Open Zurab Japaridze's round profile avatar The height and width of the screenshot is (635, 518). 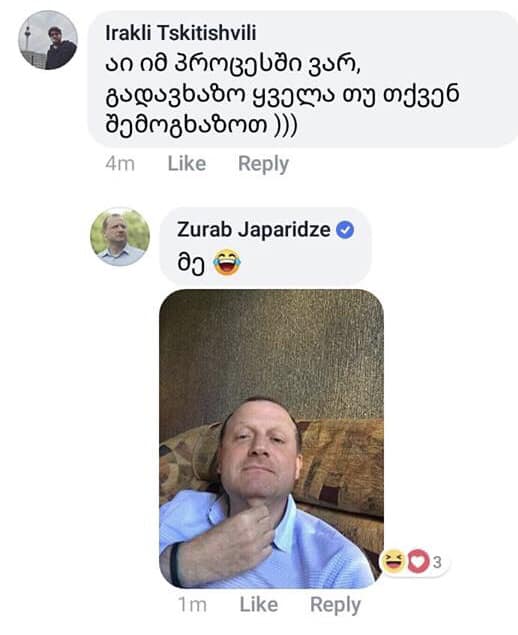pyautogui.click(x=120, y=237)
